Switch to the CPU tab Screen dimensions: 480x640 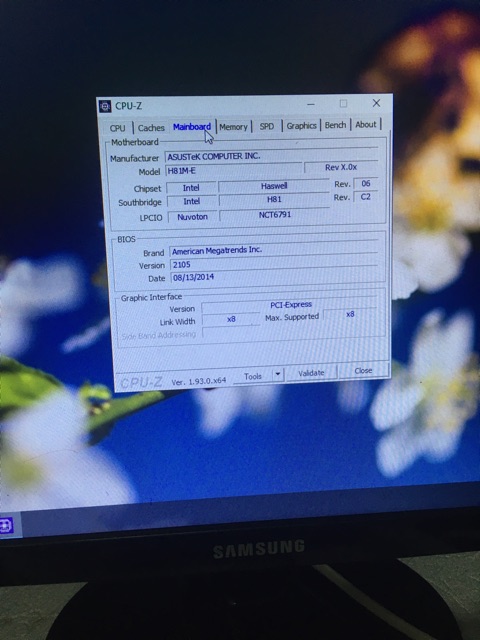(118, 128)
